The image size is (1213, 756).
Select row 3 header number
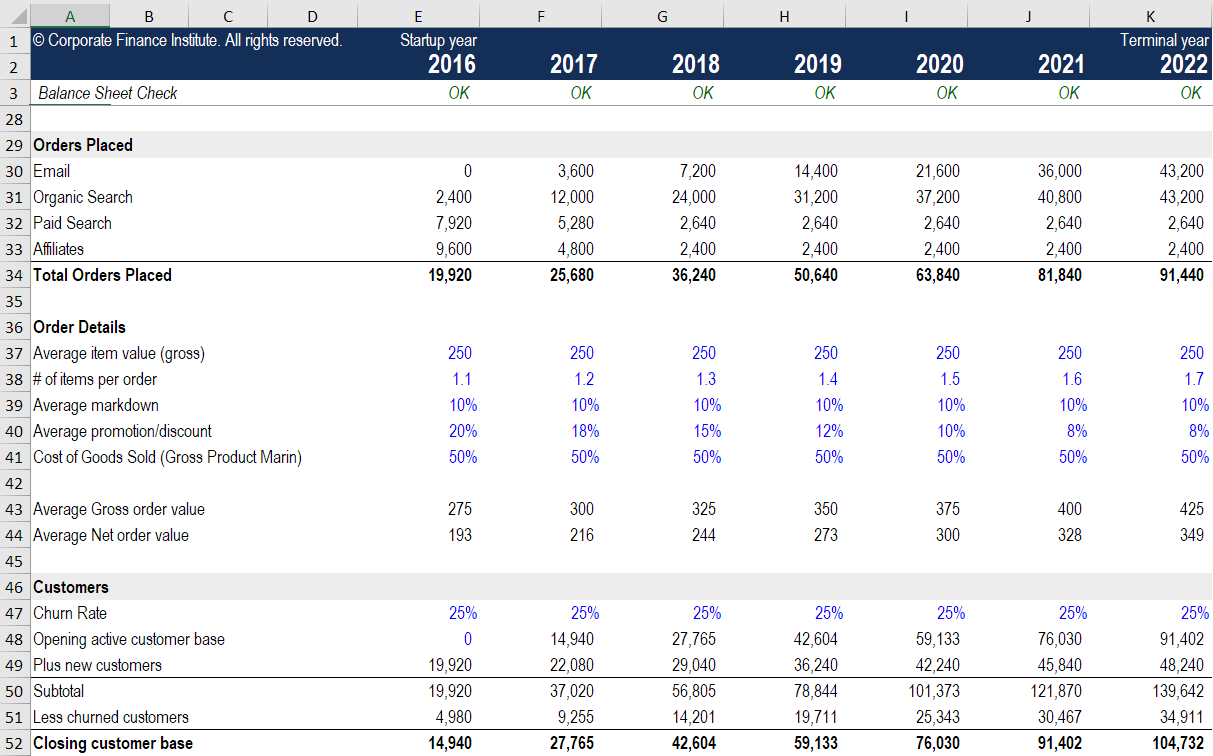click(x=15, y=93)
